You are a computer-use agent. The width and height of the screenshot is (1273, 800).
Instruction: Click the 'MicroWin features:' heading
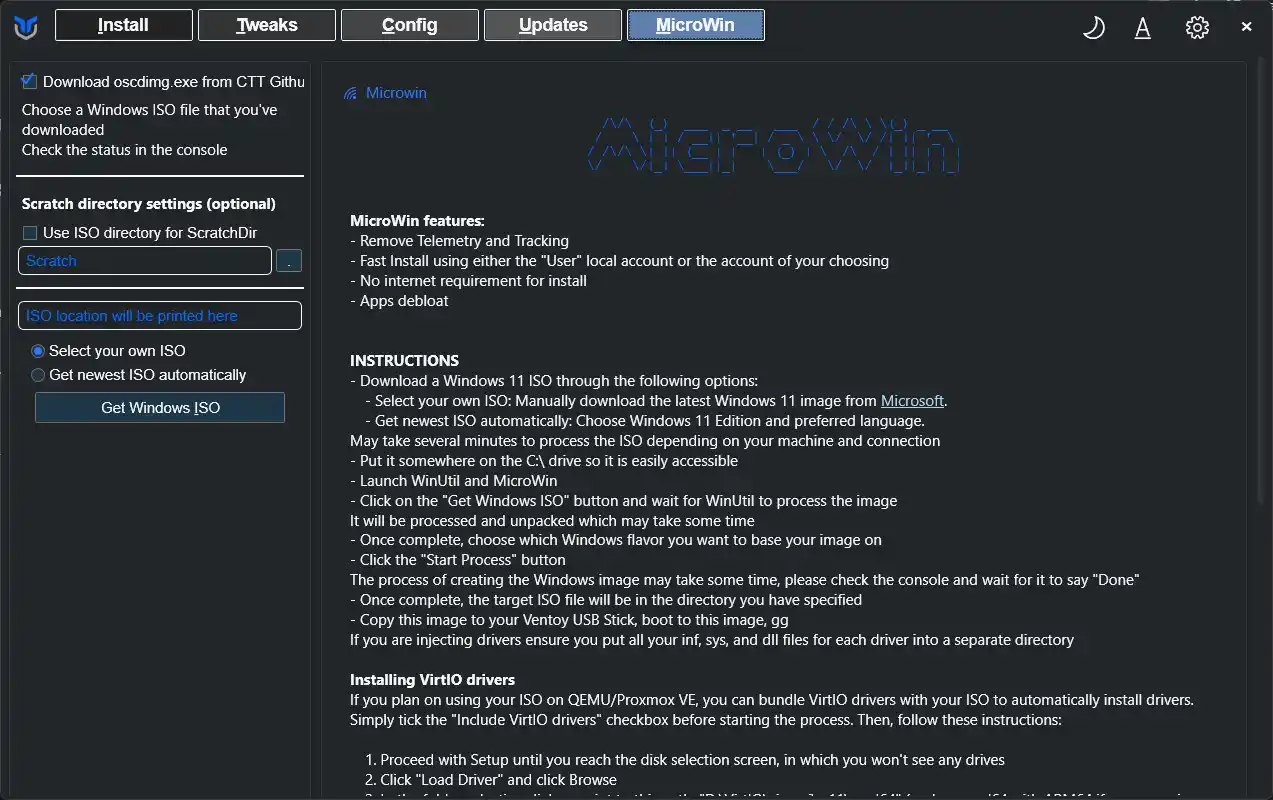tap(417, 221)
